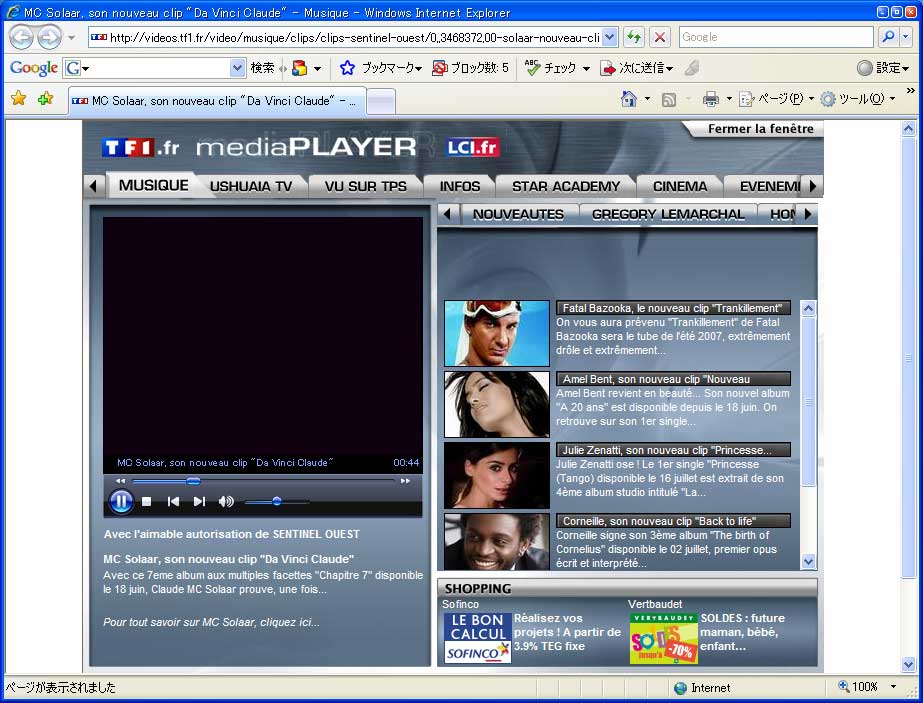Click the clip list scroll-up arrow
Image resolution: width=923 pixels, height=703 pixels.
coord(808,308)
